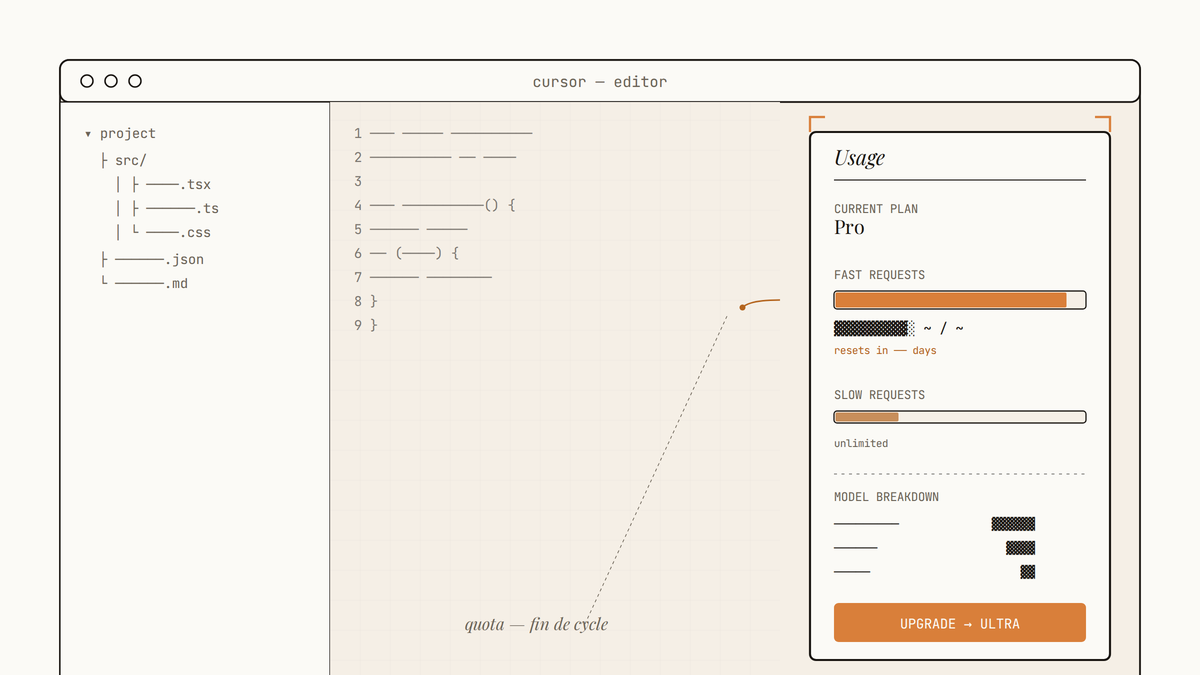Click the 'FAST REQUESTS' label
The height and width of the screenshot is (675, 1200).
coord(880,275)
